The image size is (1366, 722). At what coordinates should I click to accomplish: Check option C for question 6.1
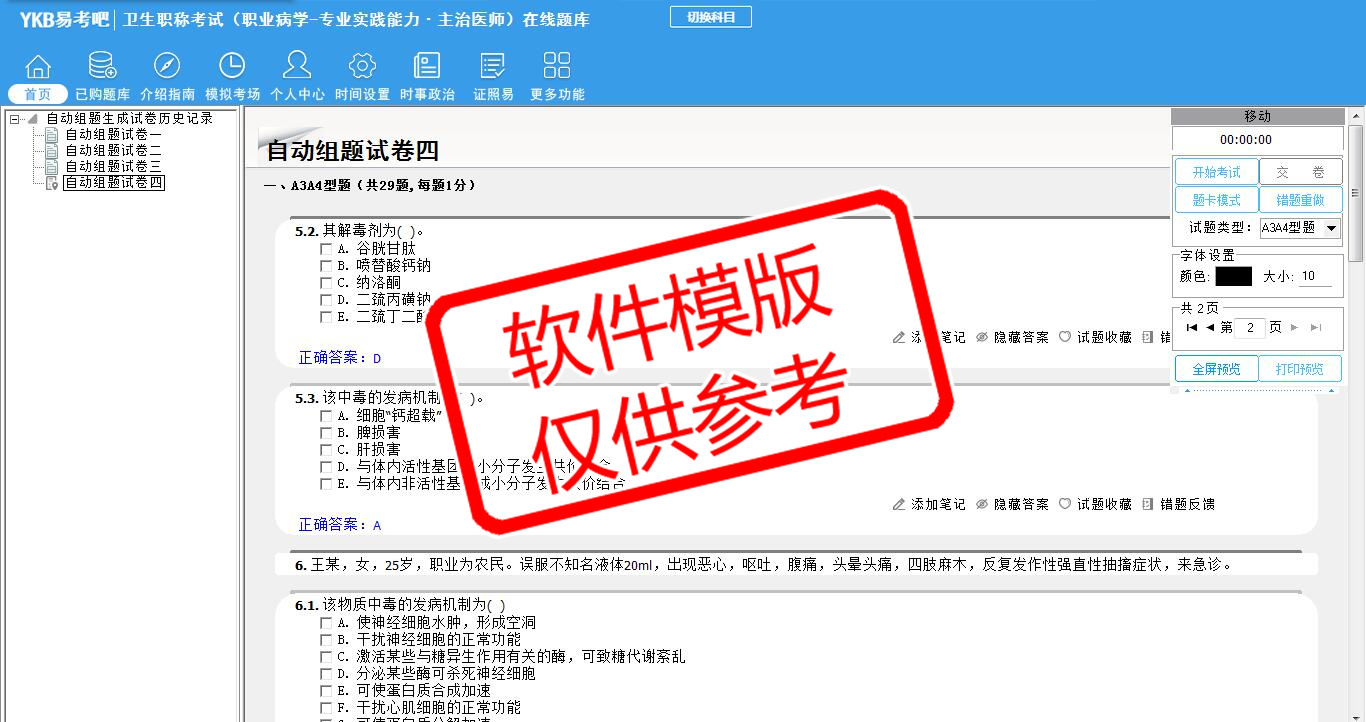[x=326, y=657]
